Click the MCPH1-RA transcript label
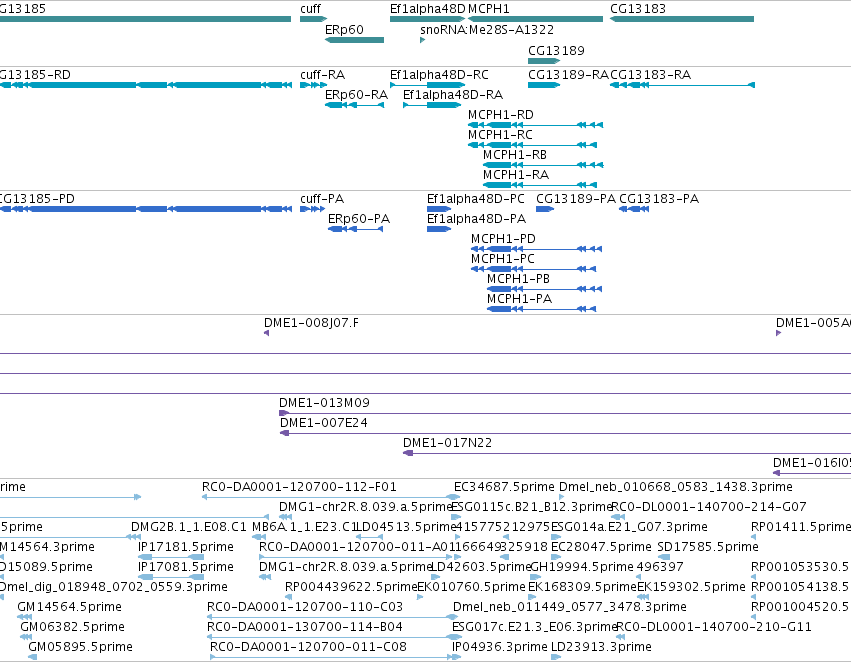This screenshot has height=662, width=851. tap(516, 175)
